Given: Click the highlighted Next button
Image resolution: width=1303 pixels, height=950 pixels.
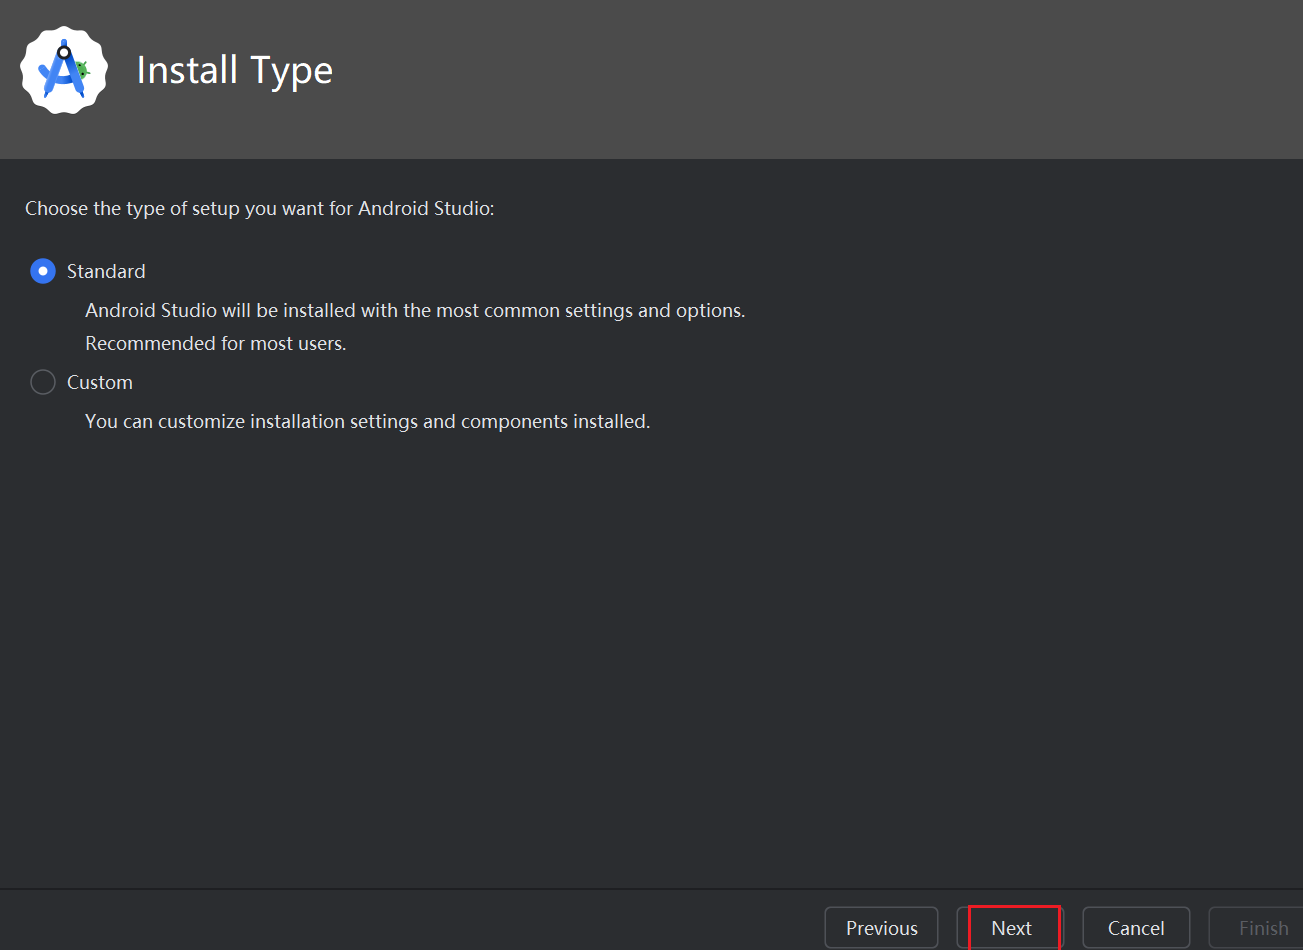Looking at the screenshot, I should [1013, 928].
